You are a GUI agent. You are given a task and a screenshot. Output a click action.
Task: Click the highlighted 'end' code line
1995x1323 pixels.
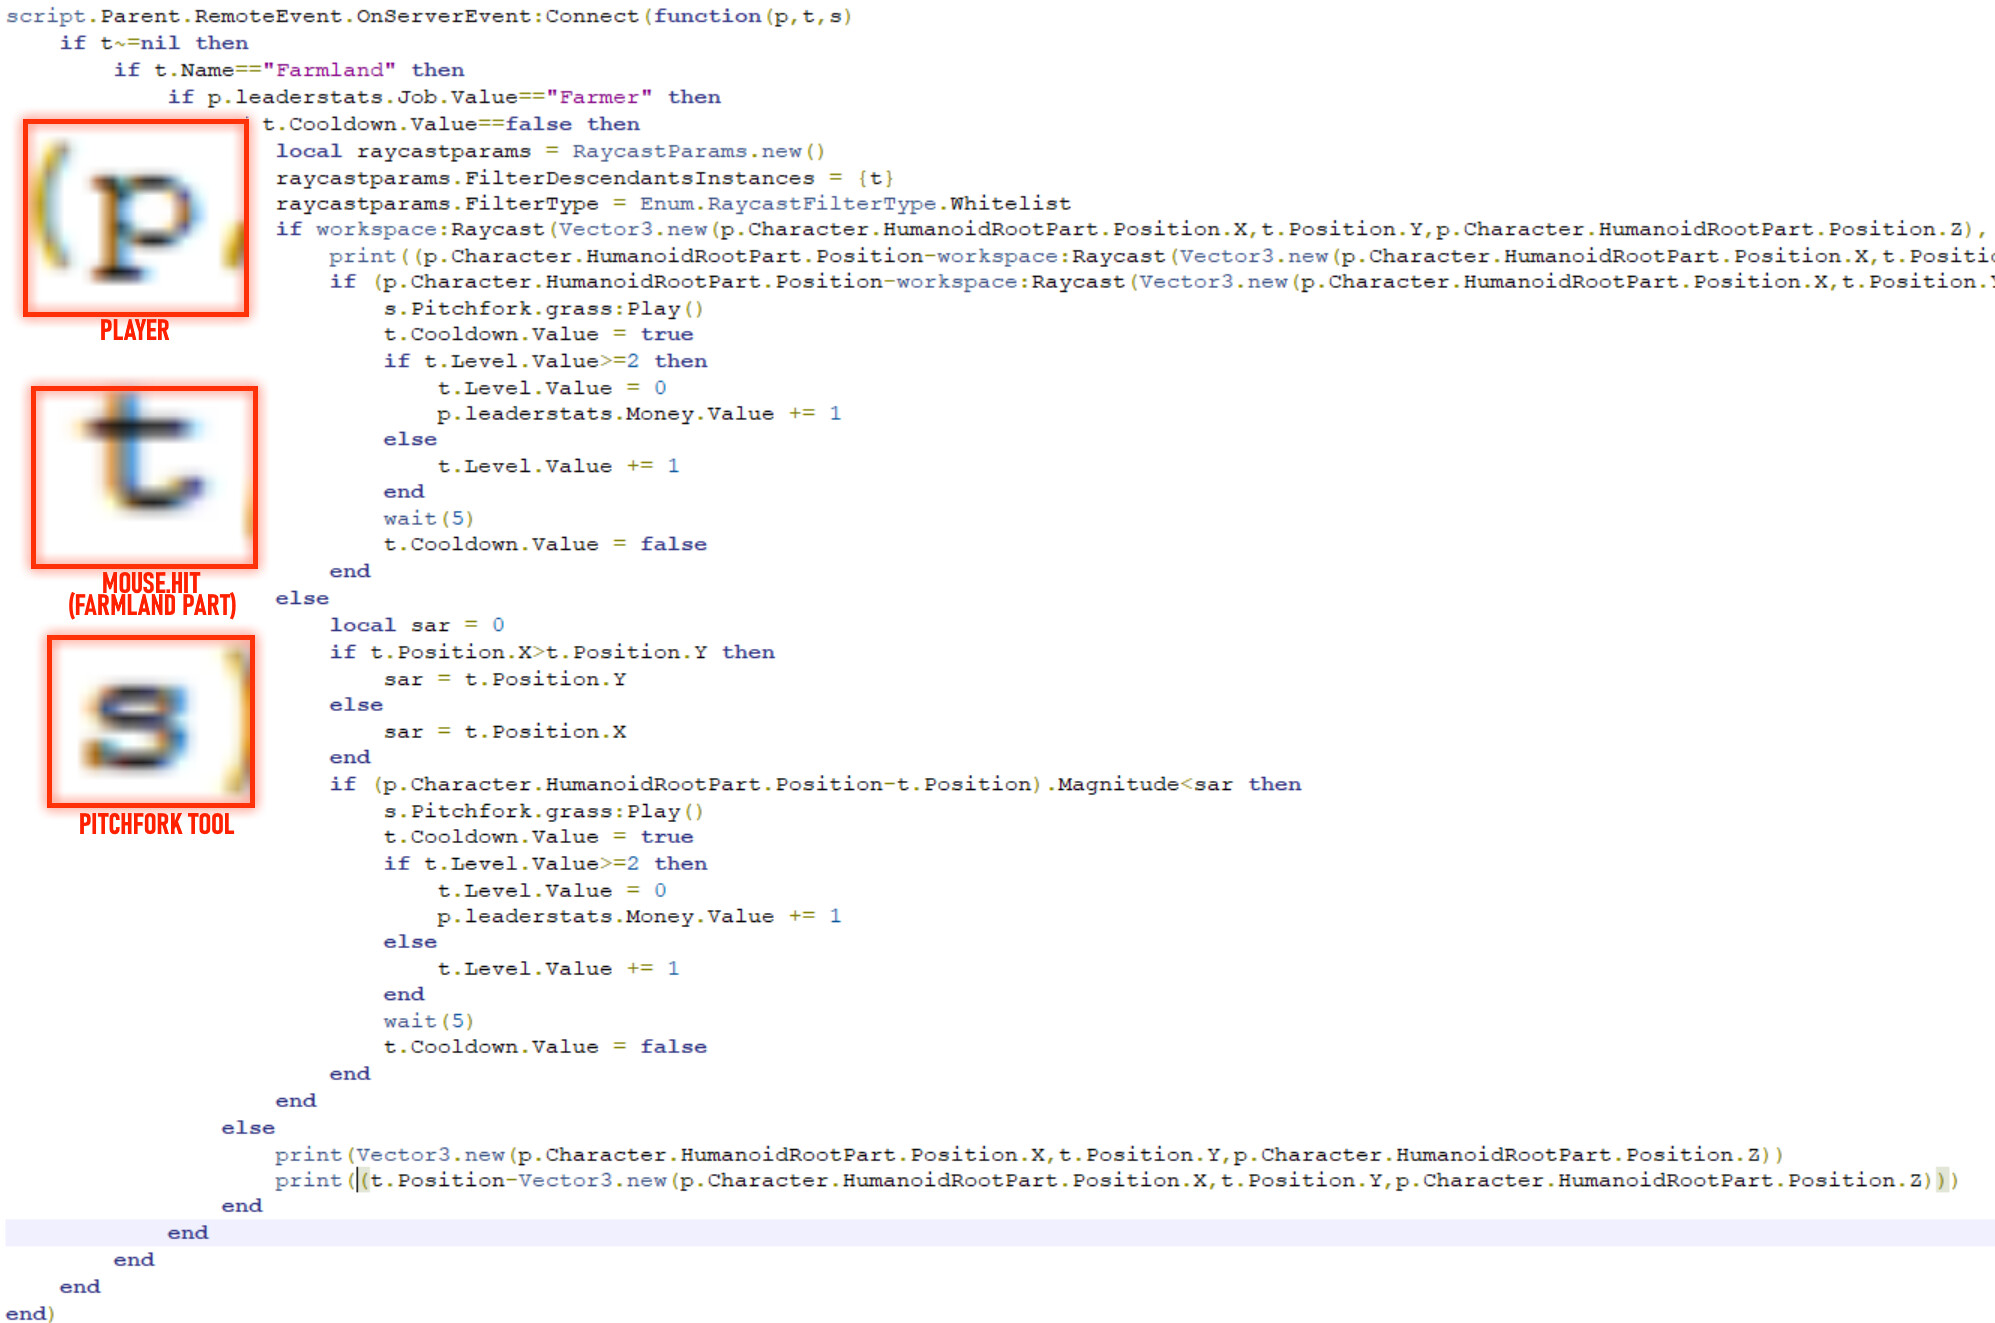pyautogui.click(x=188, y=1232)
